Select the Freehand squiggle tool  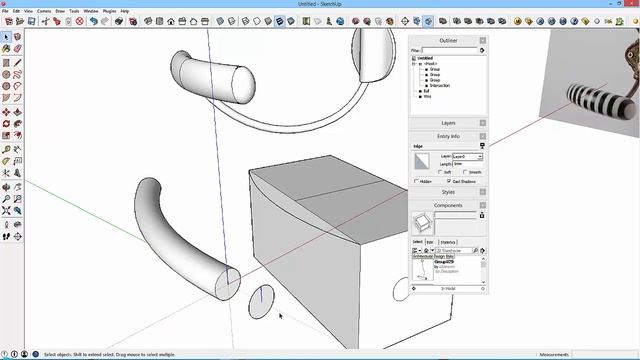tap(17, 75)
